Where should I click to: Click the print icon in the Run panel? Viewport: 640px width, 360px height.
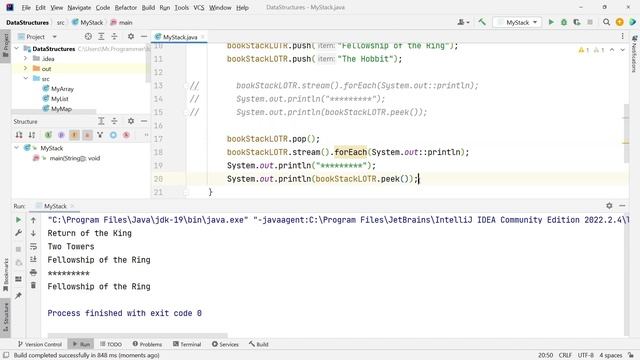33,272
